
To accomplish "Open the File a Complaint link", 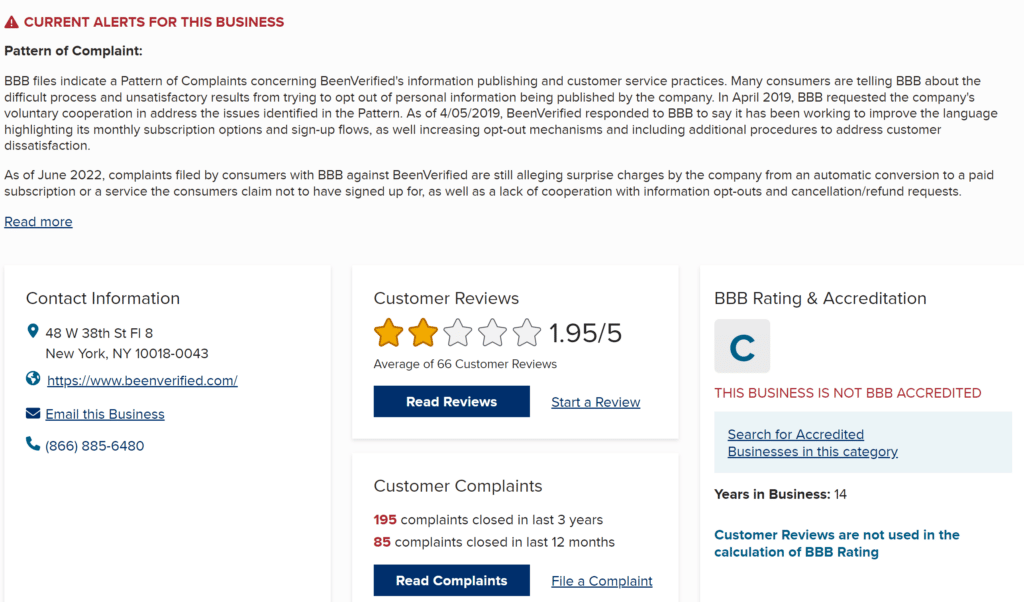I will [x=601, y=581].
